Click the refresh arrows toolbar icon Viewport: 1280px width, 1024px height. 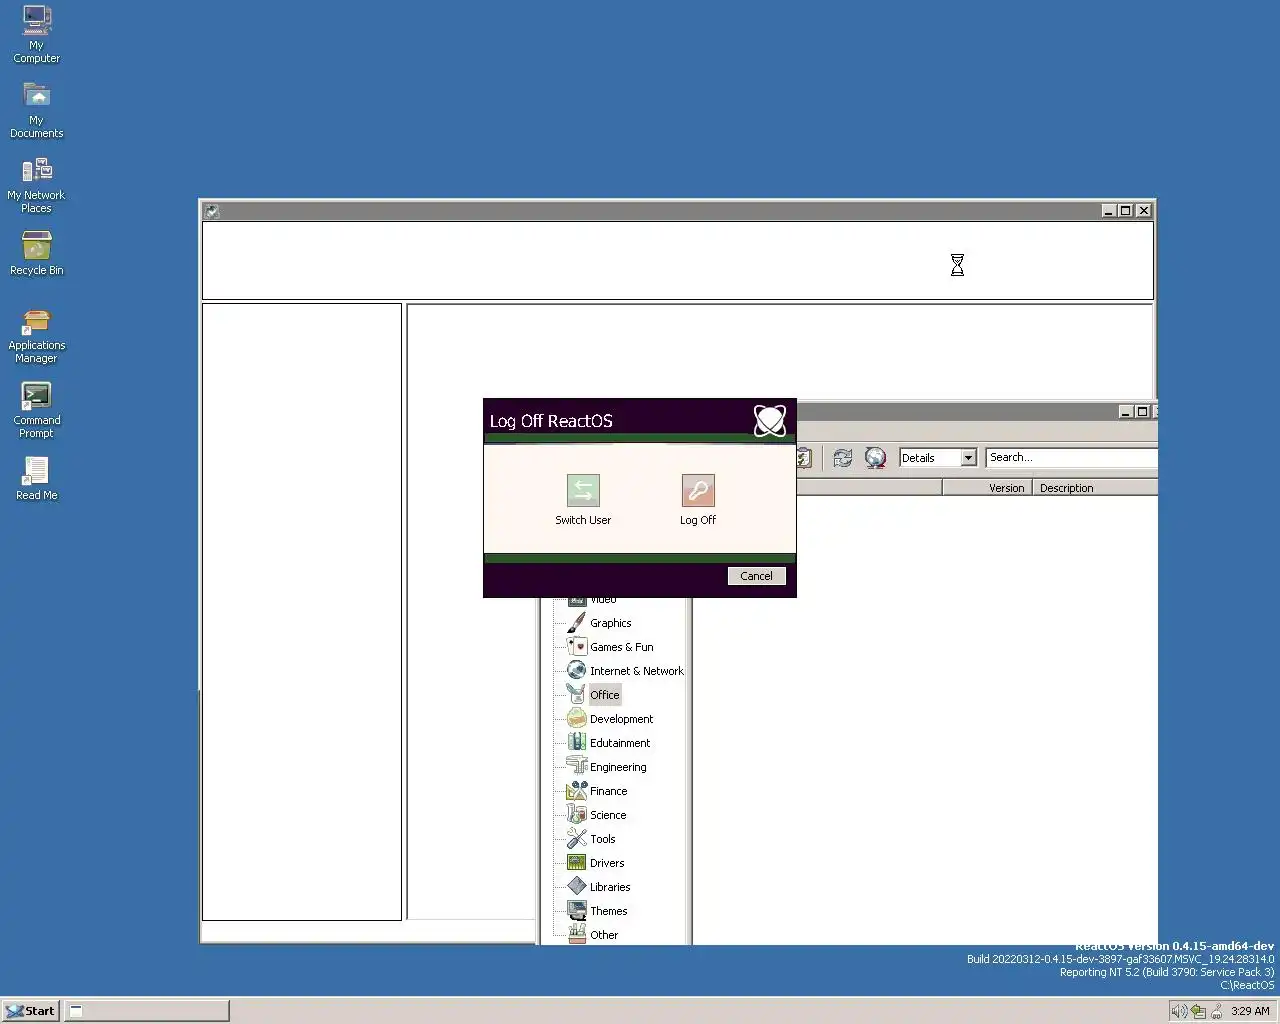tap(843, 457)
